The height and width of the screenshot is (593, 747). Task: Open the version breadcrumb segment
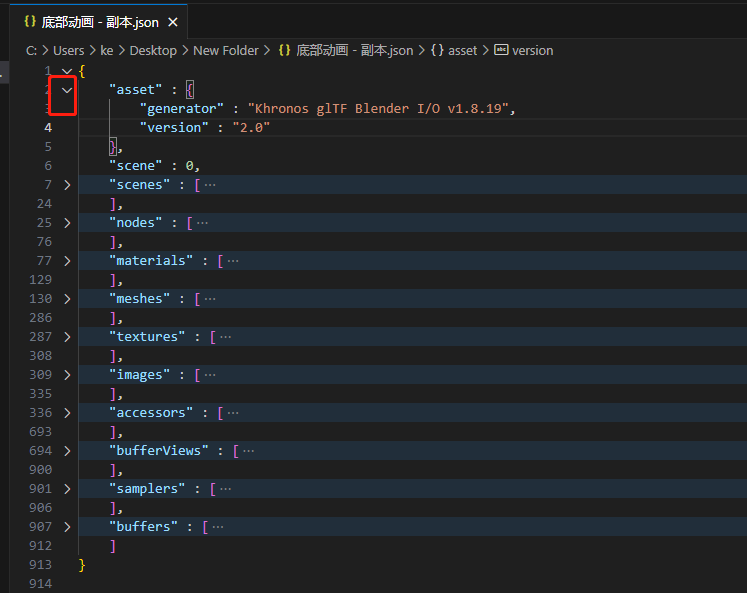[533, 50]
